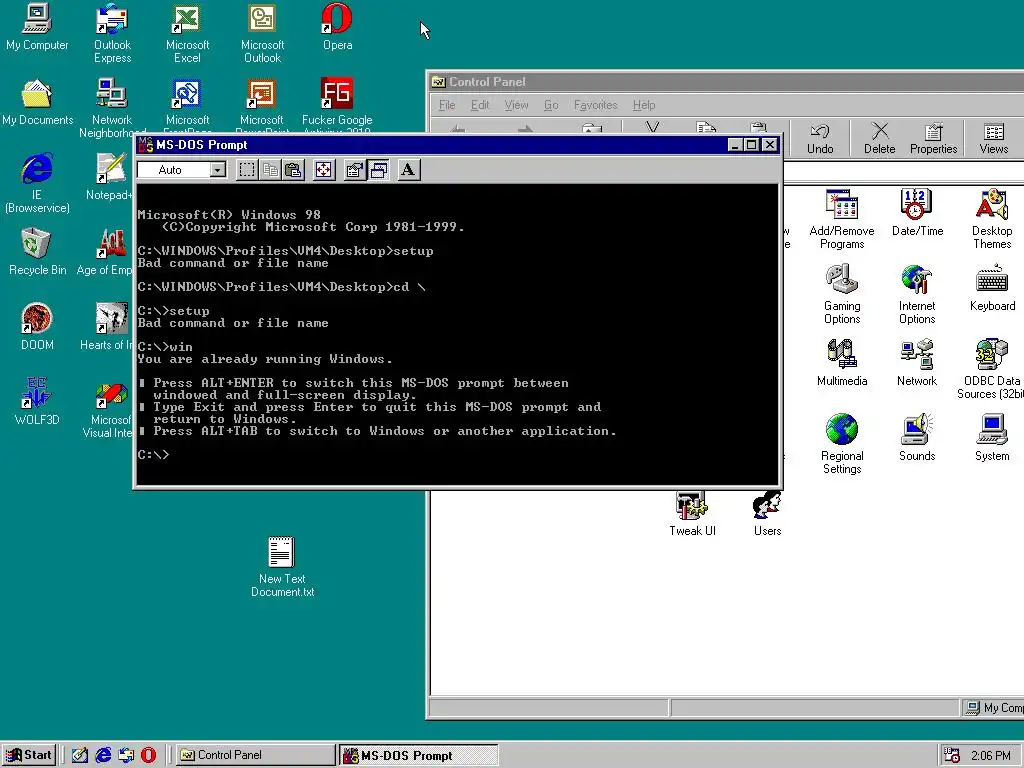Click the Mark selection icon in MS-DOS toolbar

tap(247, 170)
